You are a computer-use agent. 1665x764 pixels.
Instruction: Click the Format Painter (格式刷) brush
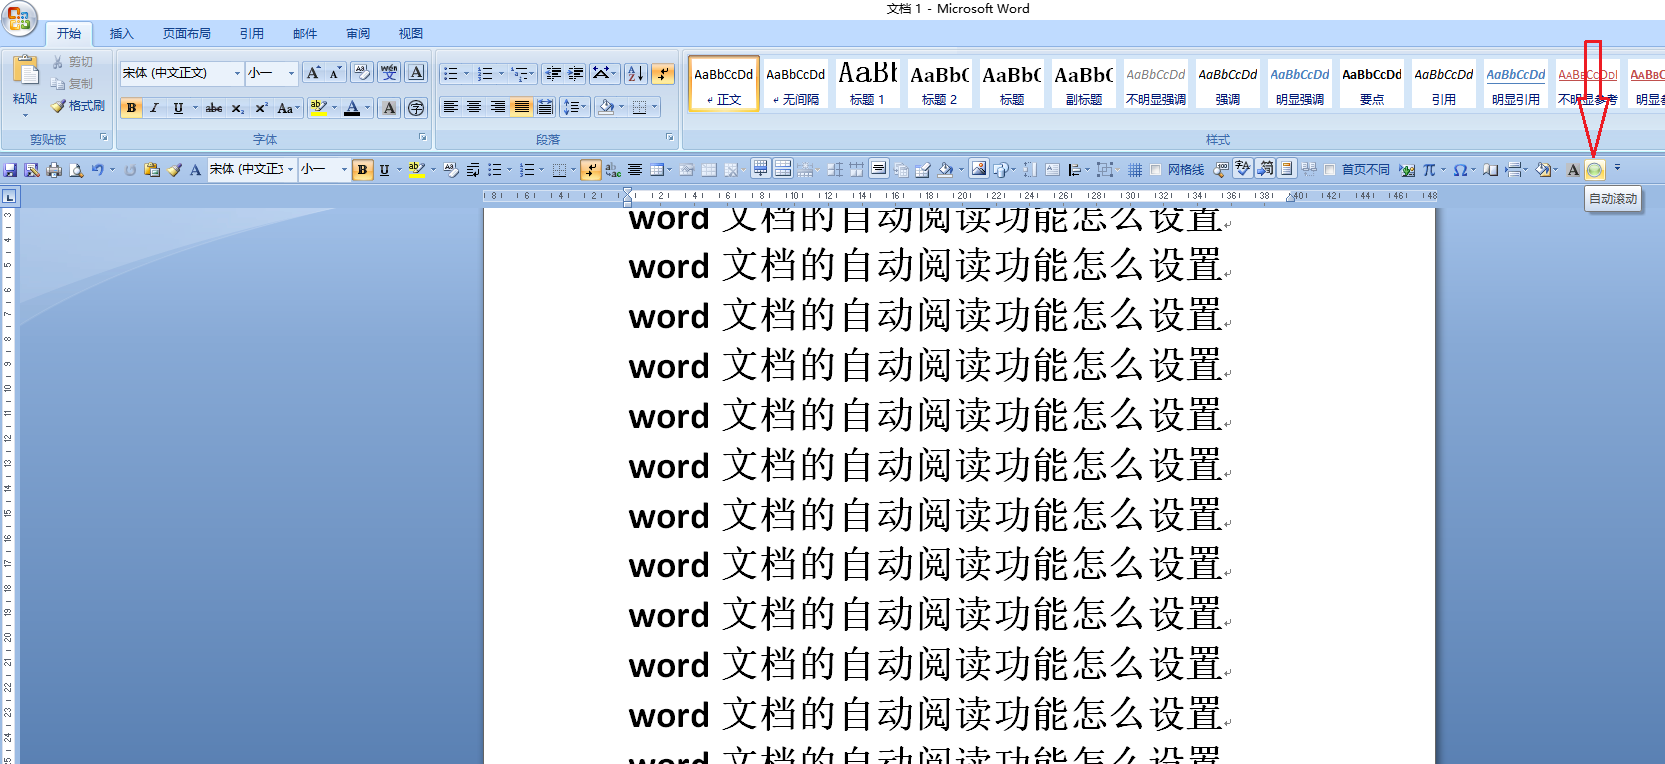coord(79,105)
